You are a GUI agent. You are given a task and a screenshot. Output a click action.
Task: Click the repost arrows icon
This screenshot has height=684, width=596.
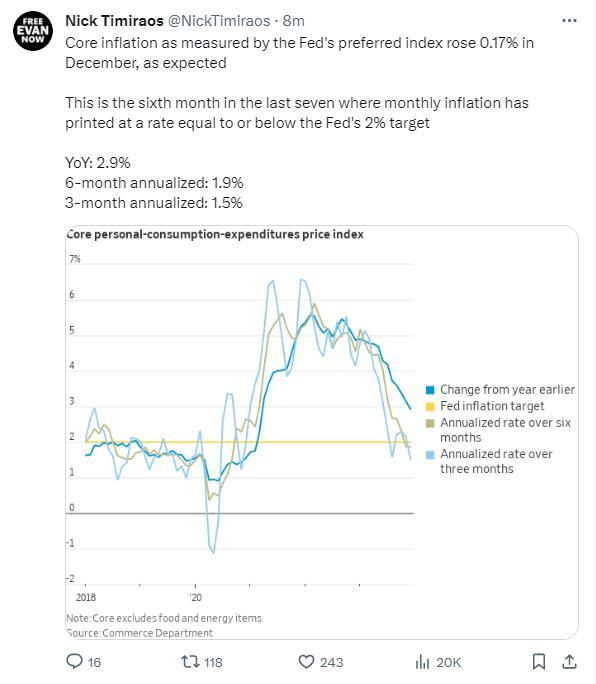click(190, 662)
